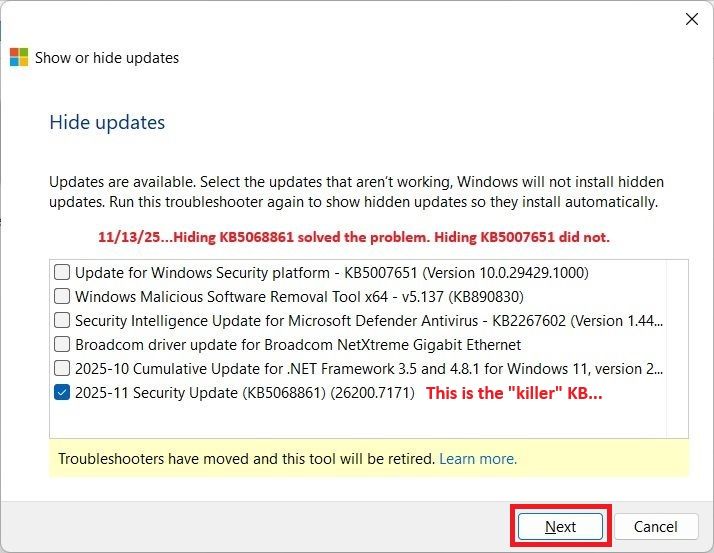Click the red "killer" KB annotation text
Viewport: 714px width, 553px height.
[514, 393]
